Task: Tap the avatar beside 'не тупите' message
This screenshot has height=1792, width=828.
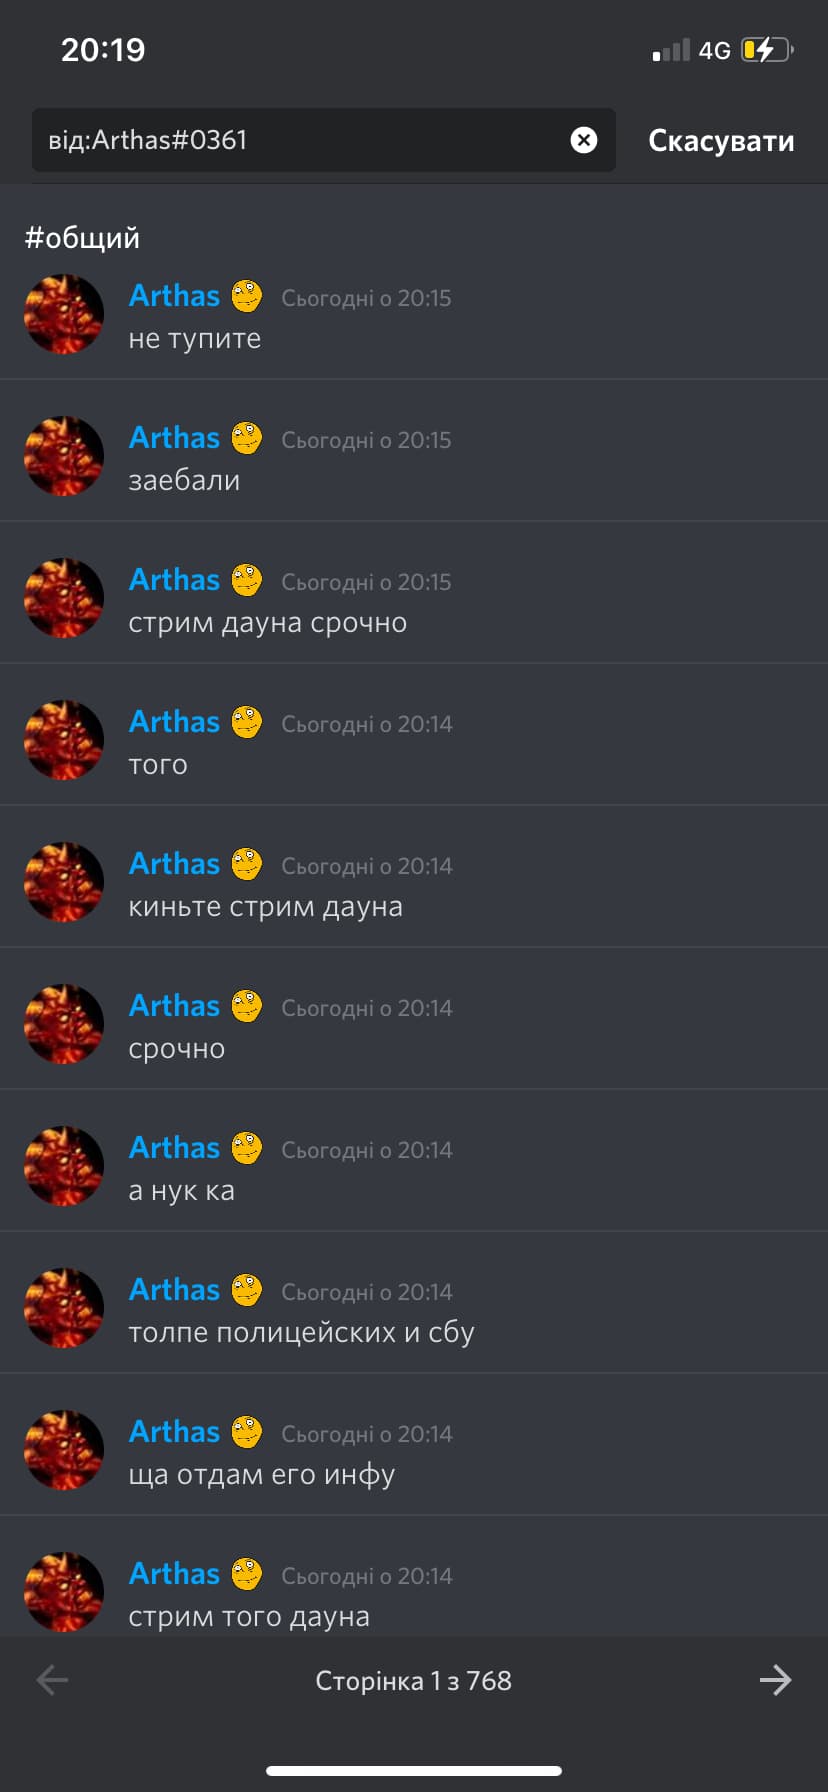Action: (x=64, y=314)
